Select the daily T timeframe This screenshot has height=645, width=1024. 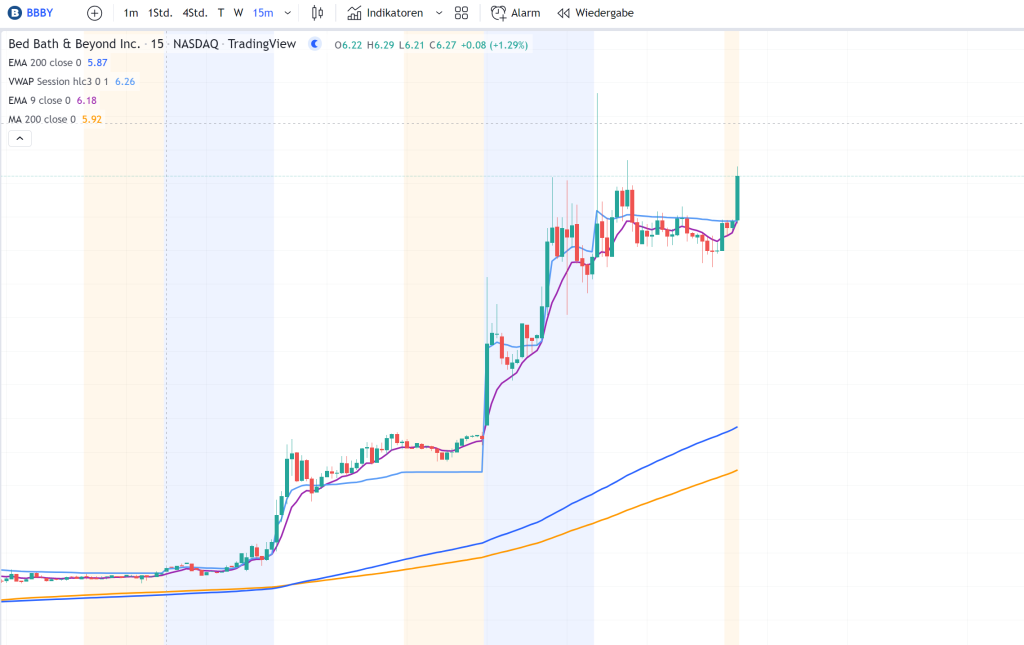pos(221,13)
